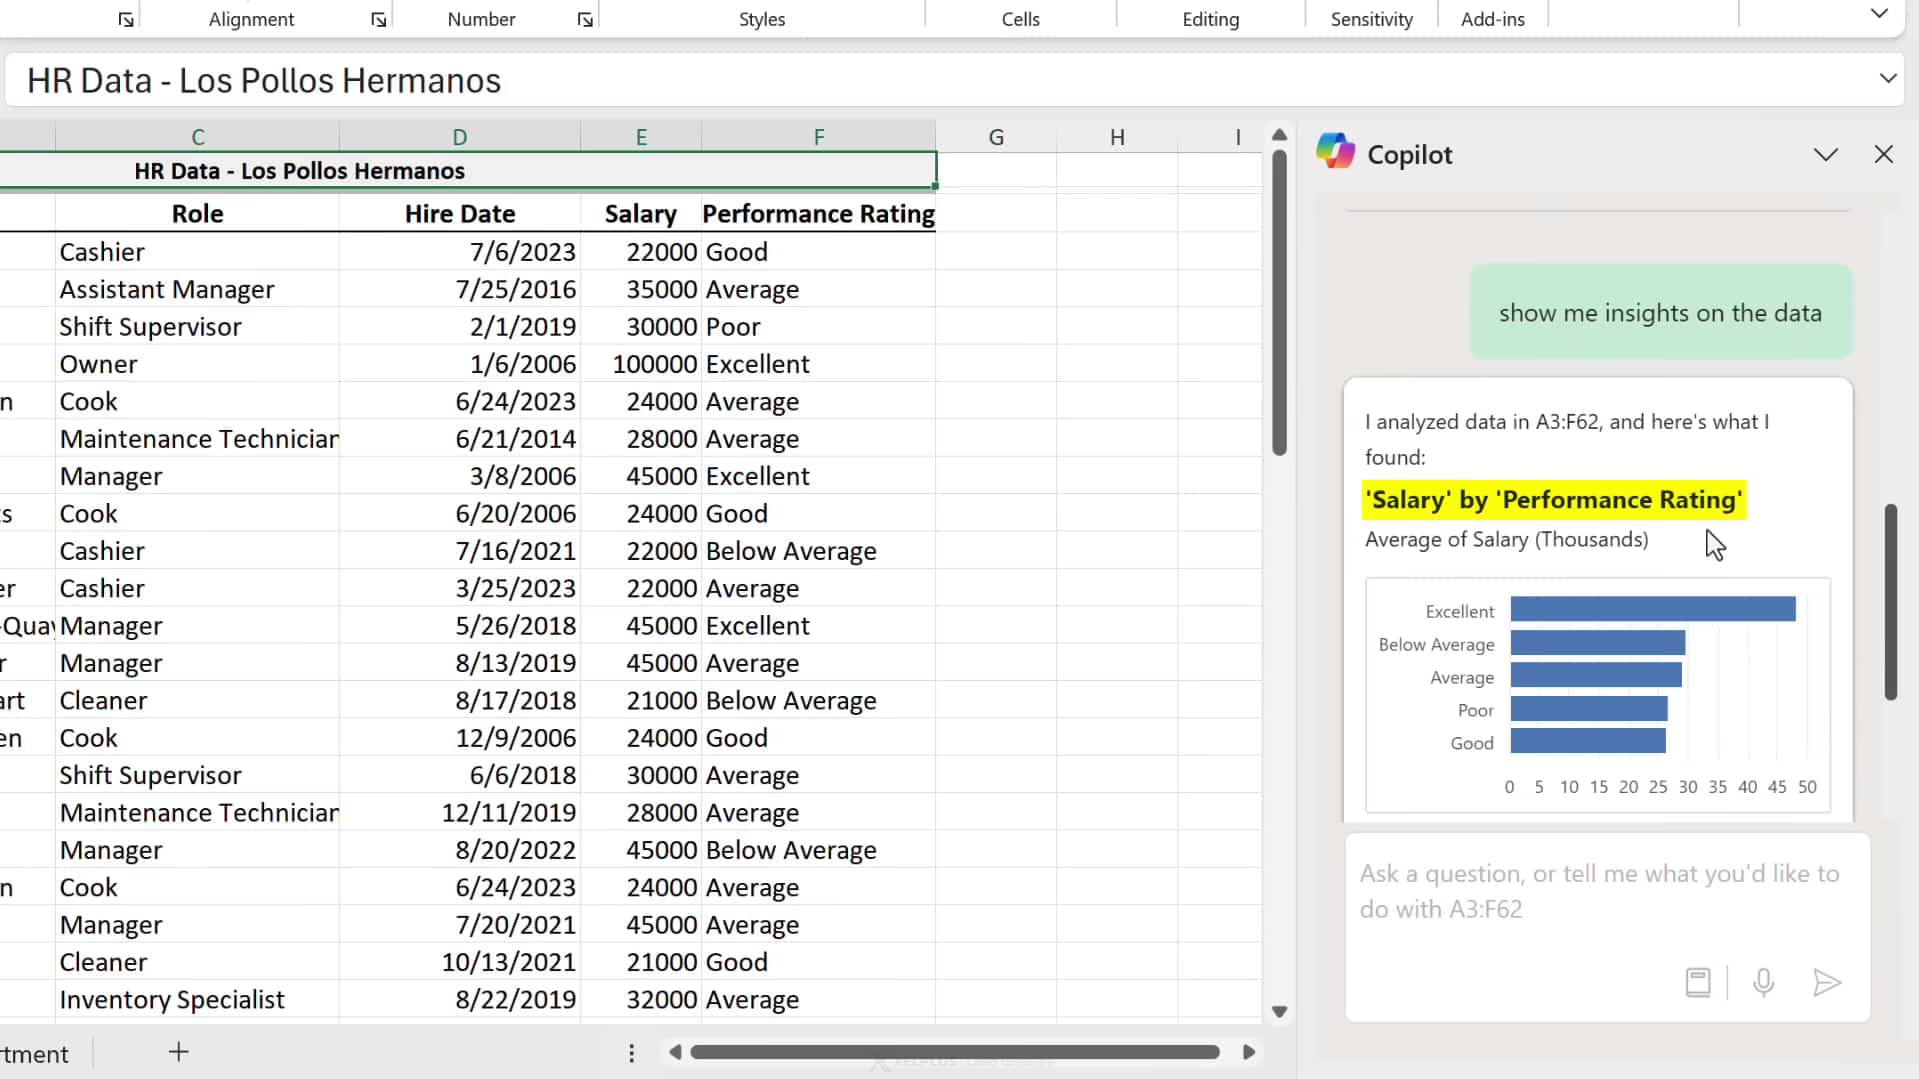Select column G header

click(996, 137)
